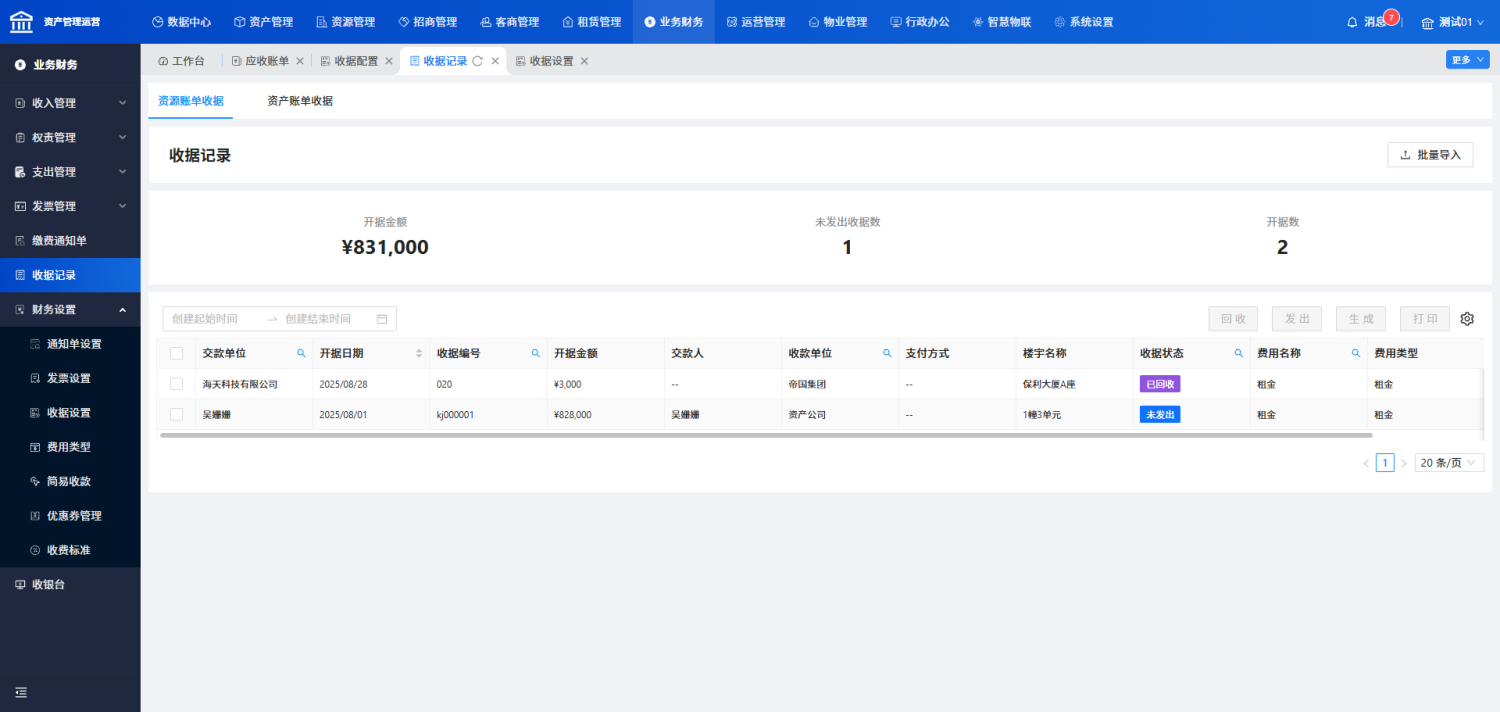Viewport: 1500px width, 712px height.
Task: Open the 资源管理 top menu
Action: pos(345,22)
